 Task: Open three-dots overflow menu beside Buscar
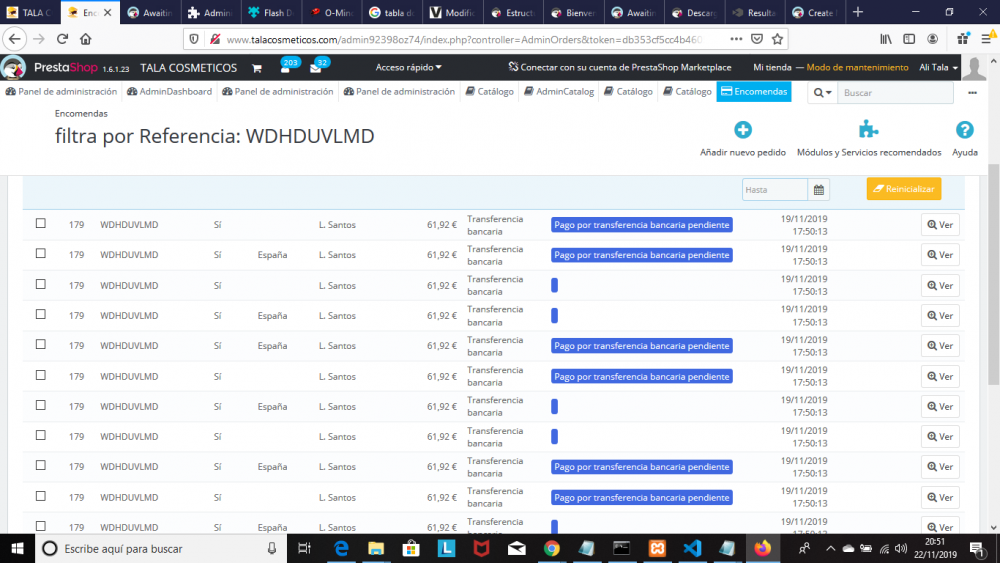[x=972, y=92]
